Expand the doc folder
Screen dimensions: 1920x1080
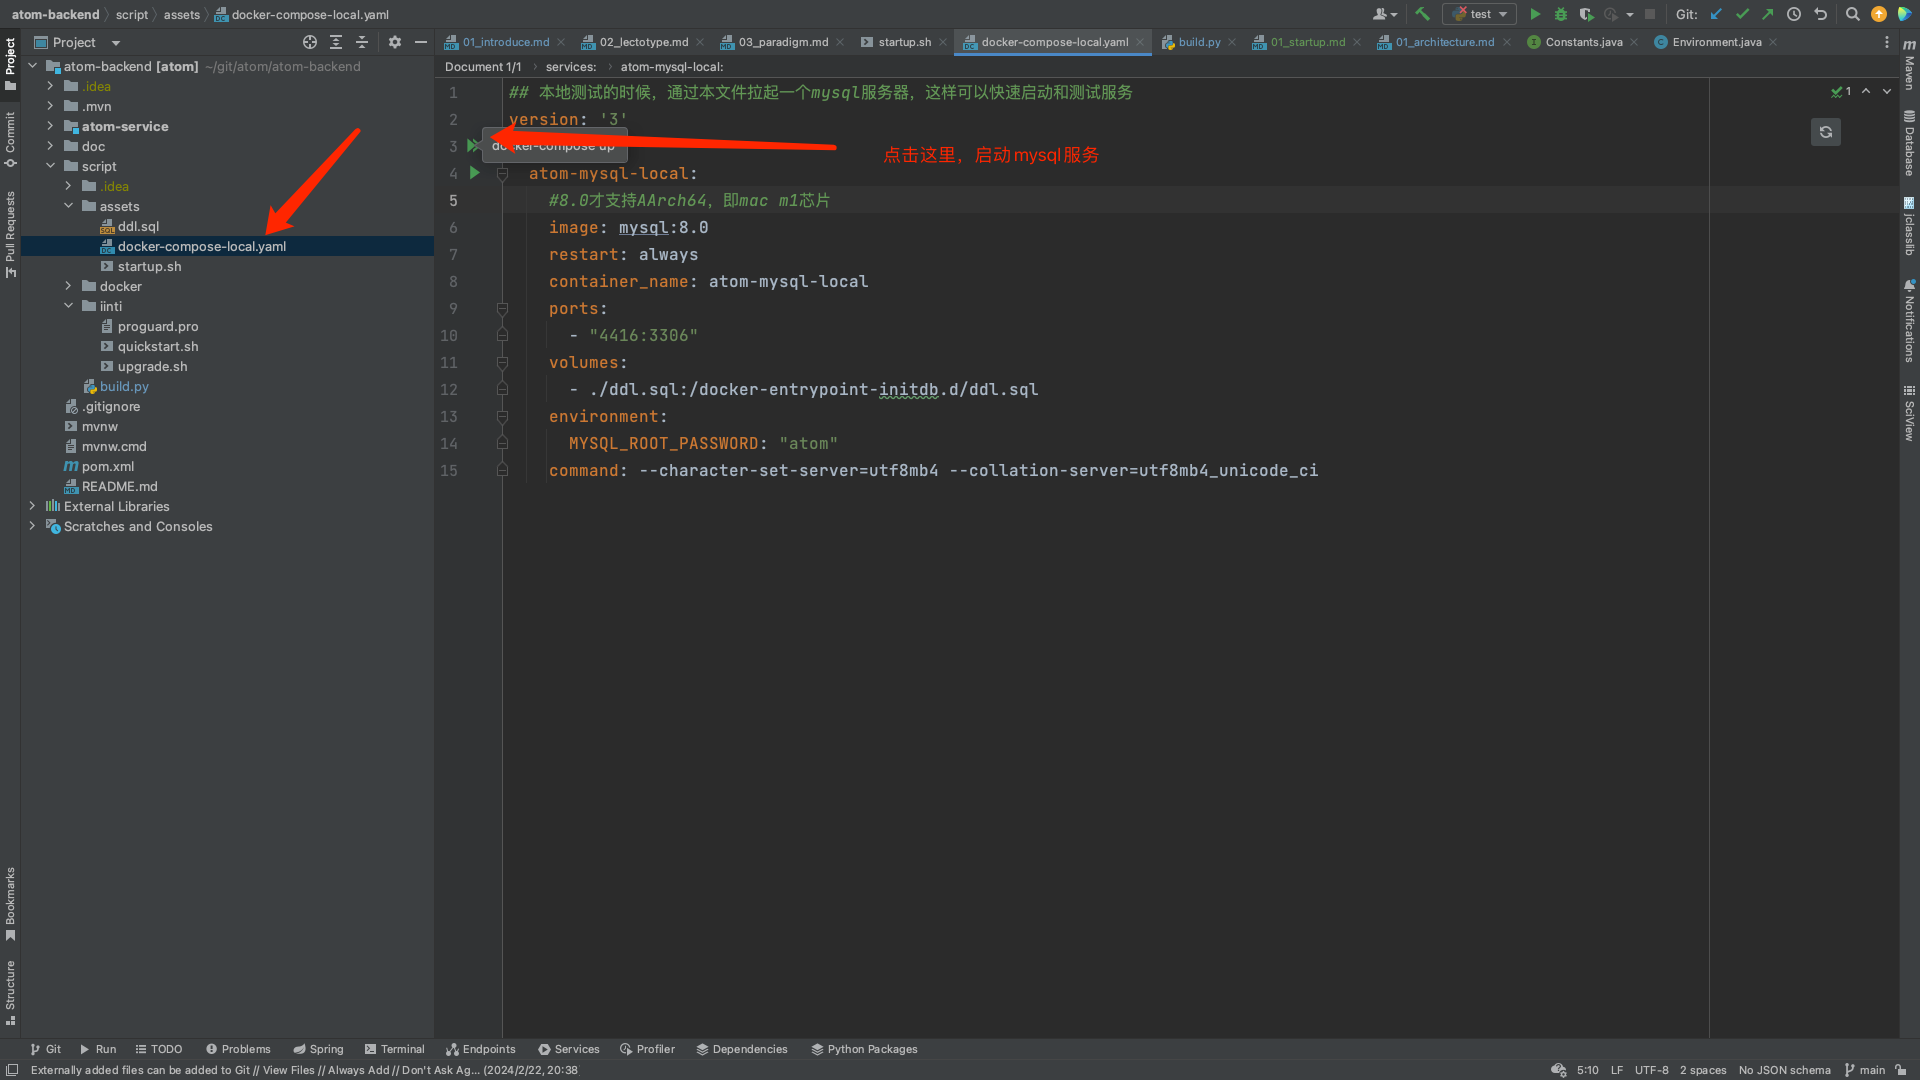tap(50, 146)
